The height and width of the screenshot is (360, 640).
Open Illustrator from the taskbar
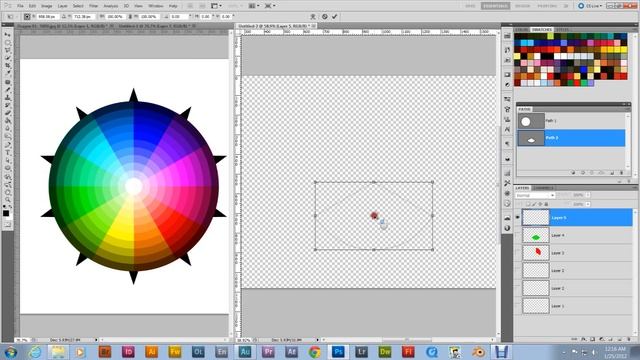(x=151, y=351)
